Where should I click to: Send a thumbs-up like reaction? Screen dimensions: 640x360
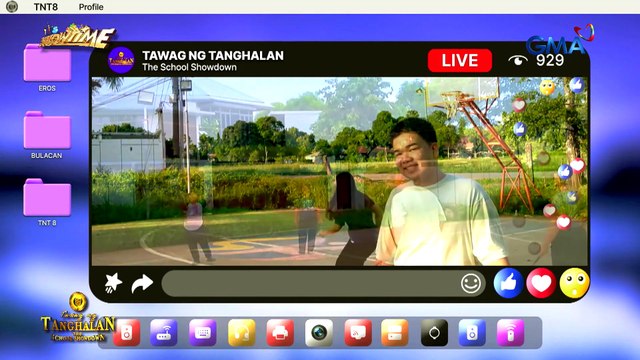[x=508, y=283]
